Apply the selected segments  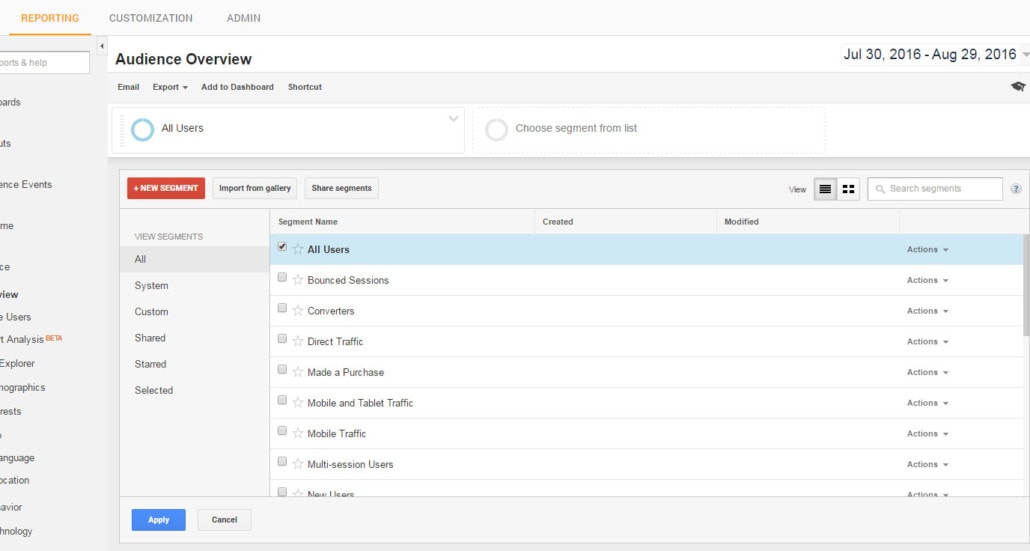[x=158, y=520]
